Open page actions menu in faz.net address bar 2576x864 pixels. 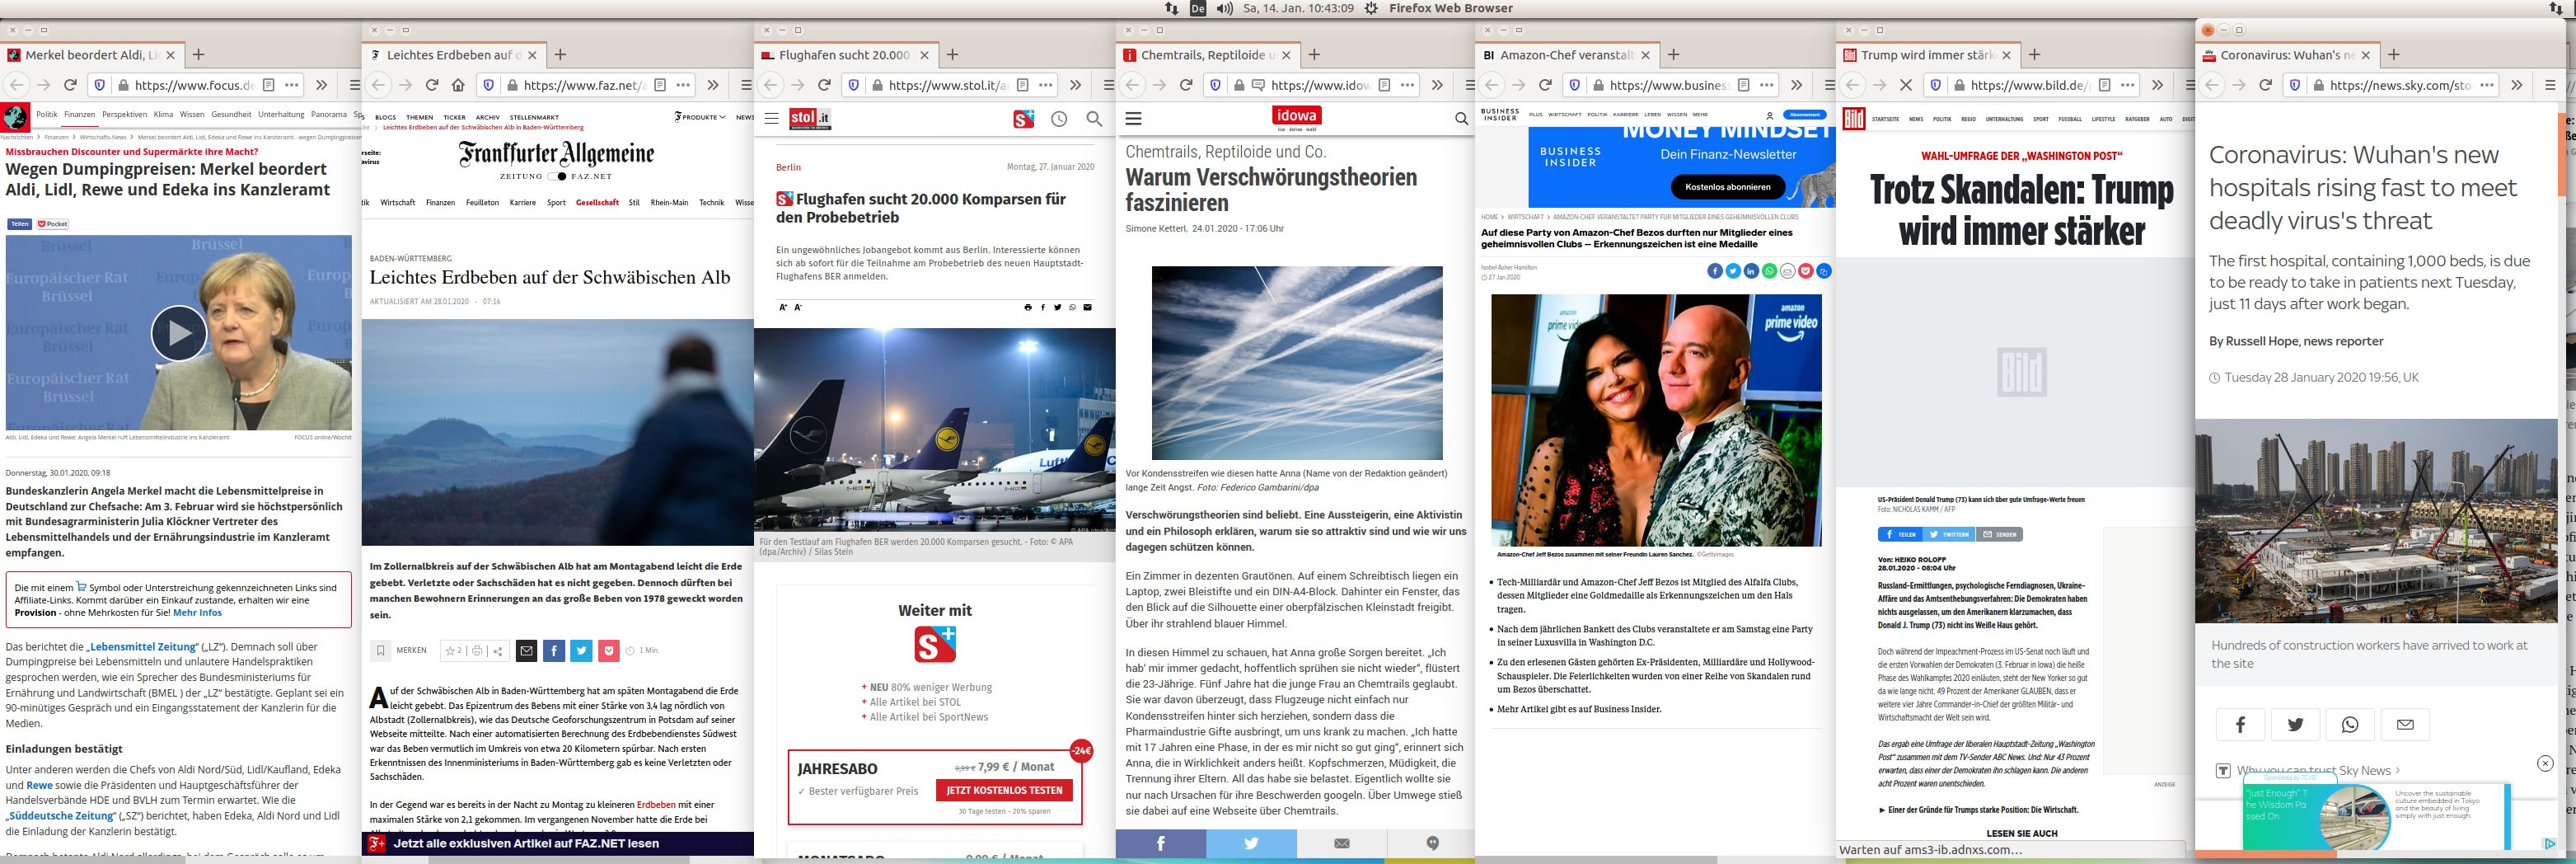(683, 85)
